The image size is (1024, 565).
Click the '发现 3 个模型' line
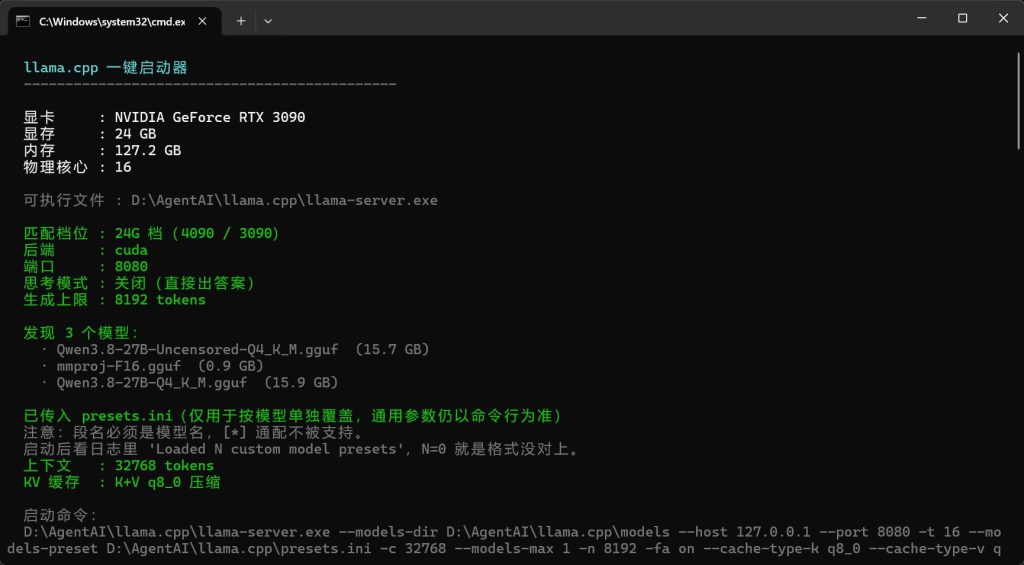tap(82, 333)
